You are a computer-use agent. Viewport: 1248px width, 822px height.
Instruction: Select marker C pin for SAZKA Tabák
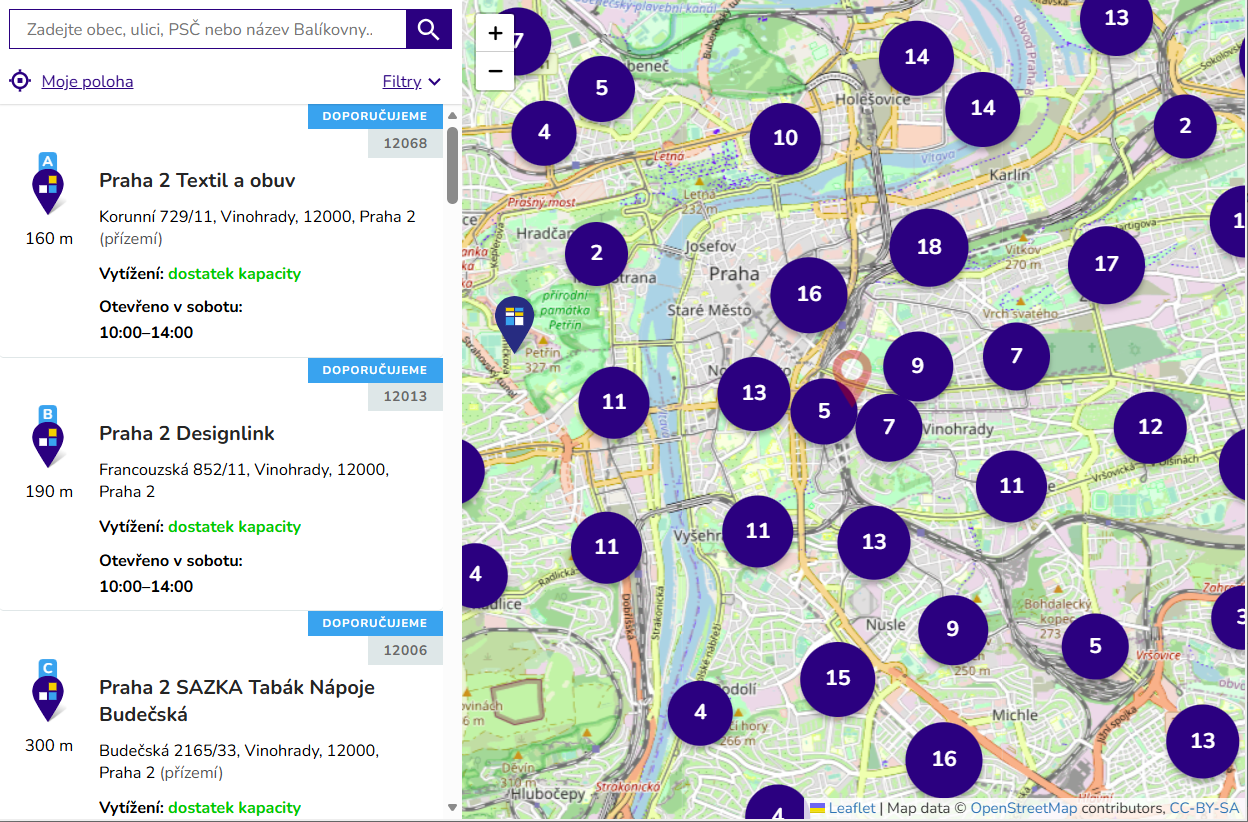point(48,691)
